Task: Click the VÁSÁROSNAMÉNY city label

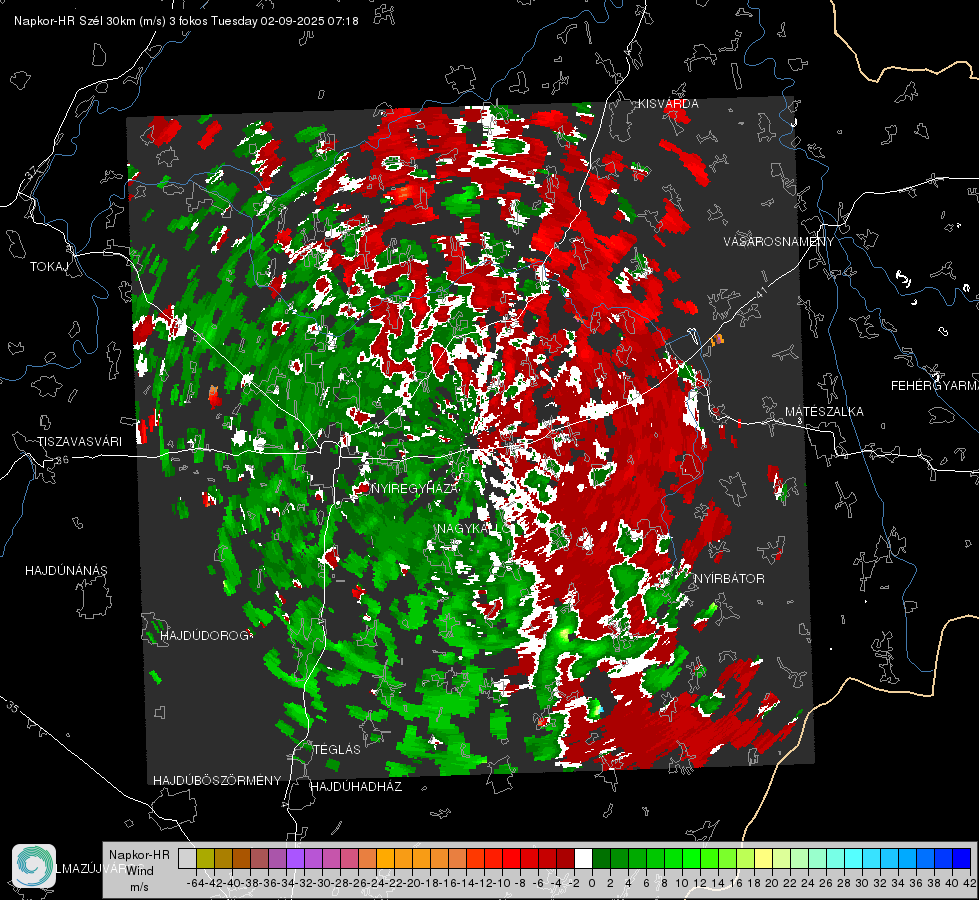Action: [779, 241]
